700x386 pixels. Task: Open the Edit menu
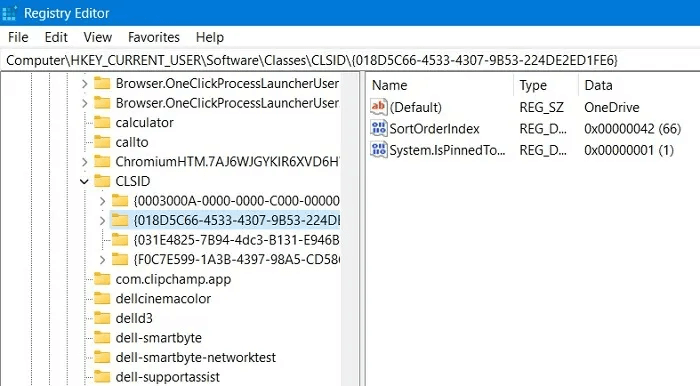(x=56, y=37)
